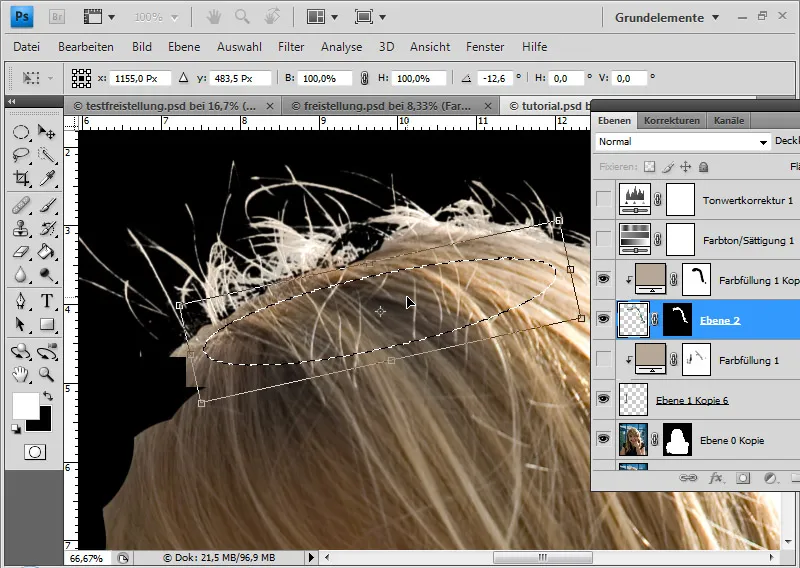
Task: Hide the Farbfüllung 1 Kopie layer
Action: point(604,279)
